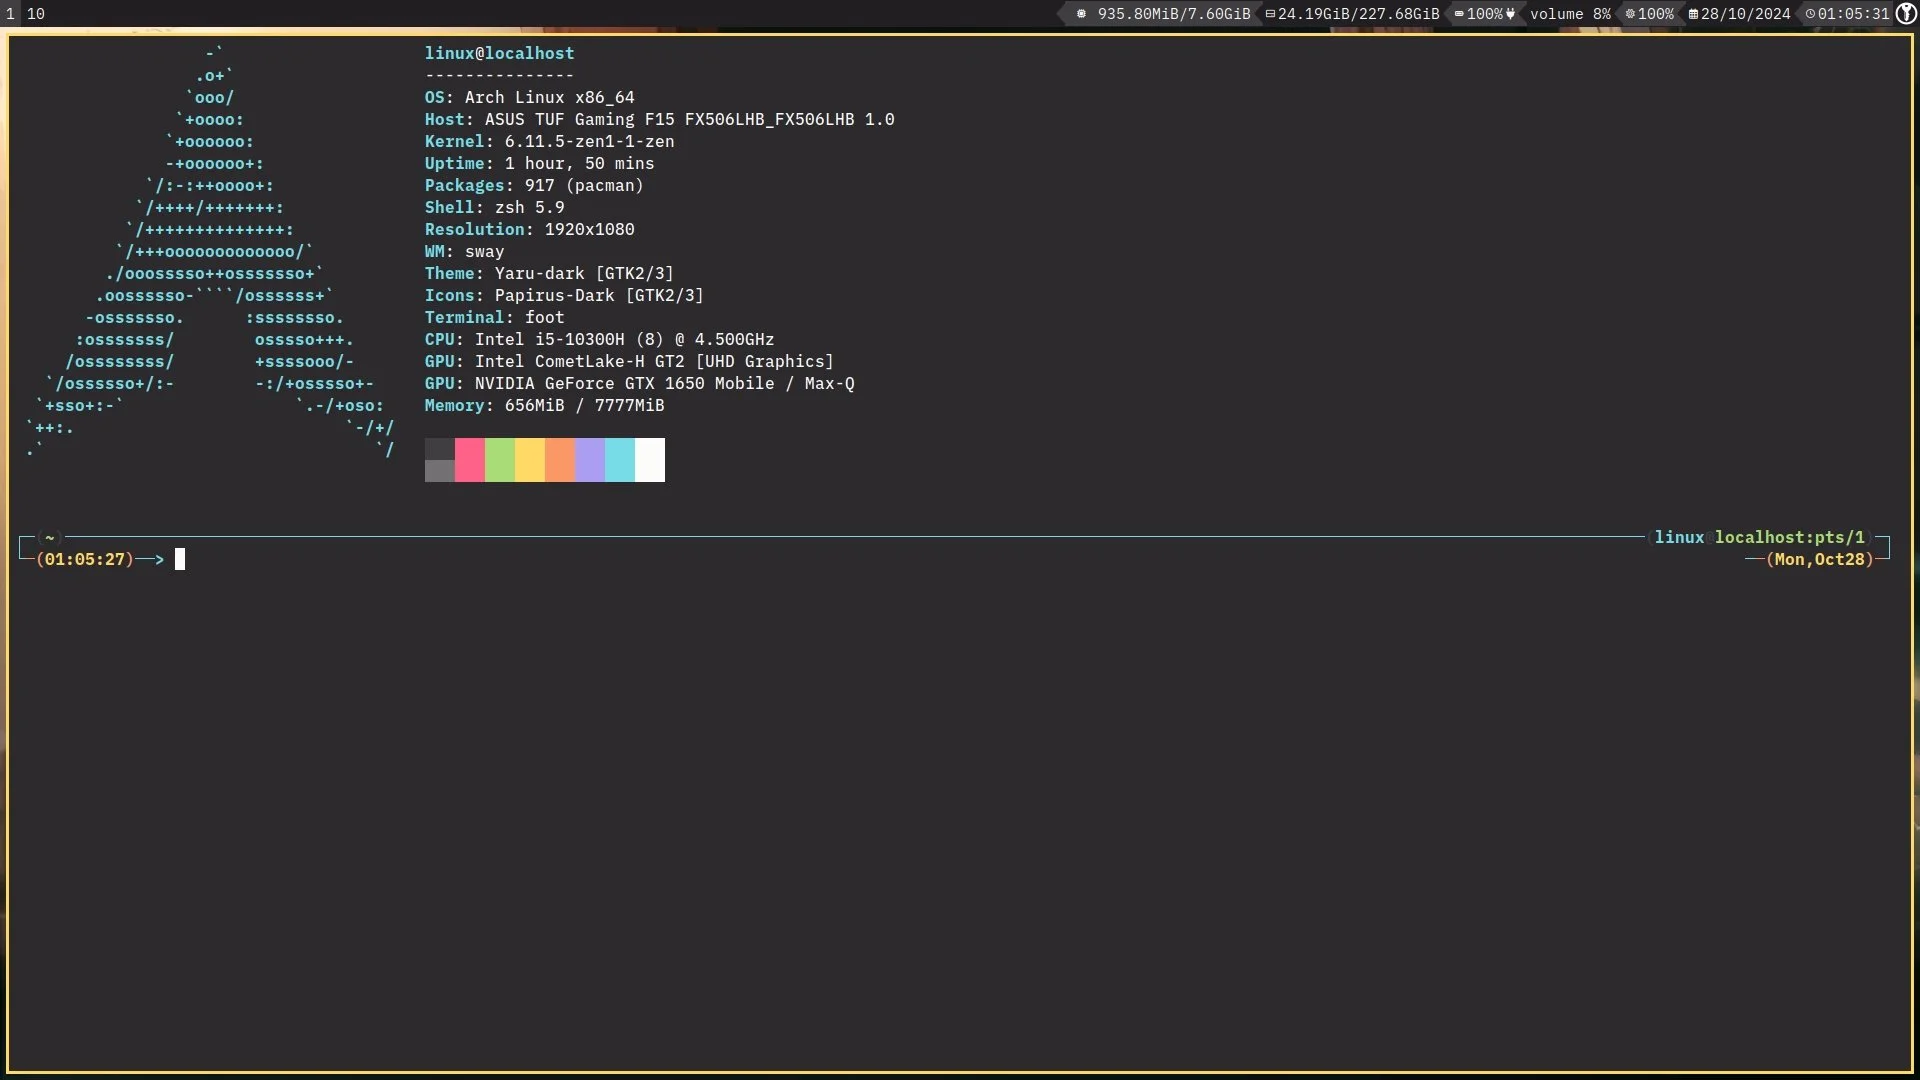Click the purple color block
Image resolution: width=1920 pixels, height=1080 pixels.
coord(590,460)
